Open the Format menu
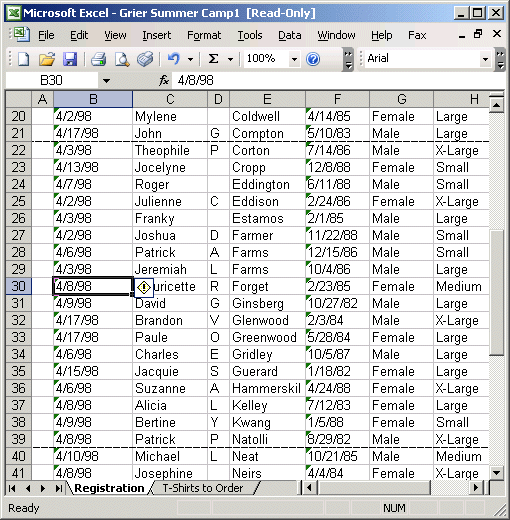 coord(204,35)
